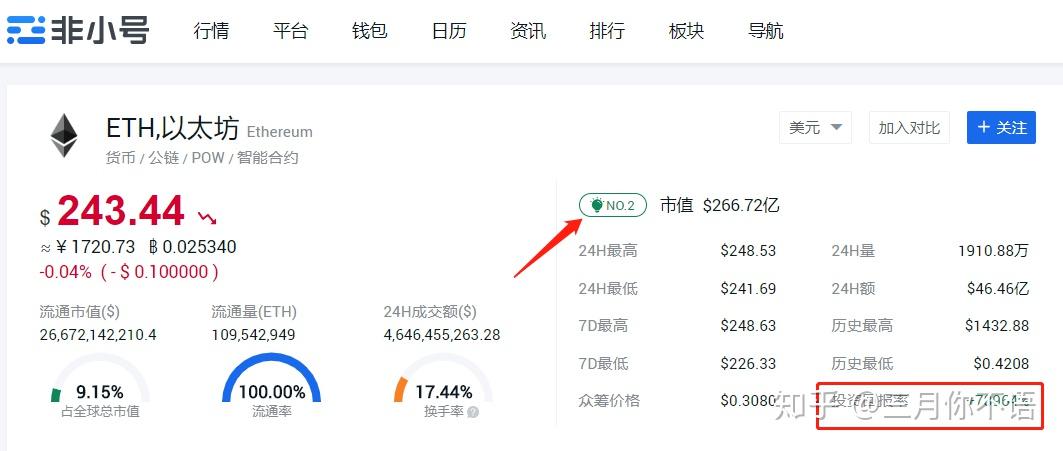Click the 货币 tag link
The height and width of the screenshot is (451, 1063).
121,158
